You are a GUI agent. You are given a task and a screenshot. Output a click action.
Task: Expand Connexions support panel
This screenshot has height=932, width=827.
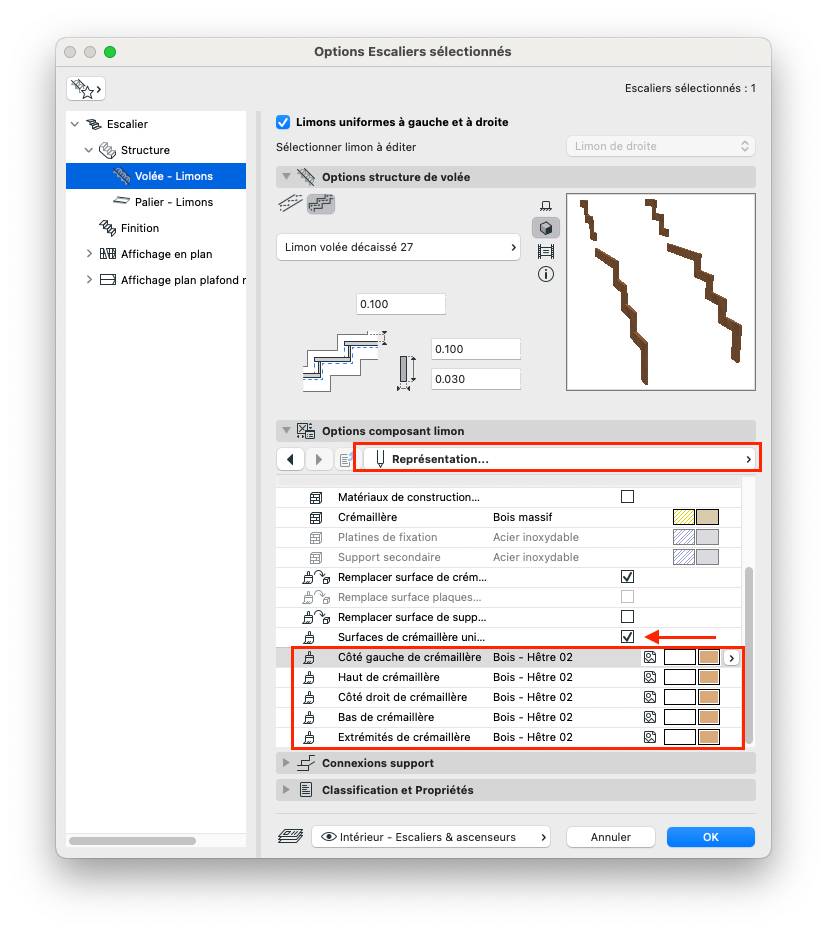point(287,763)
